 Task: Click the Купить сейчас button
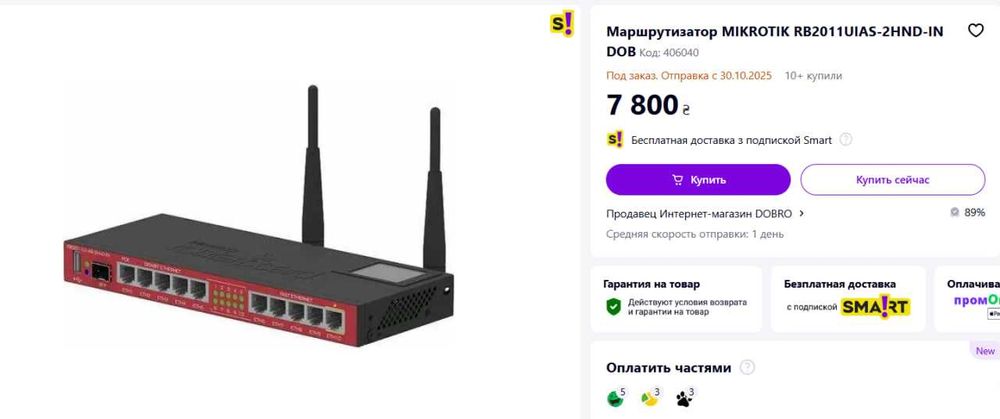892,180
